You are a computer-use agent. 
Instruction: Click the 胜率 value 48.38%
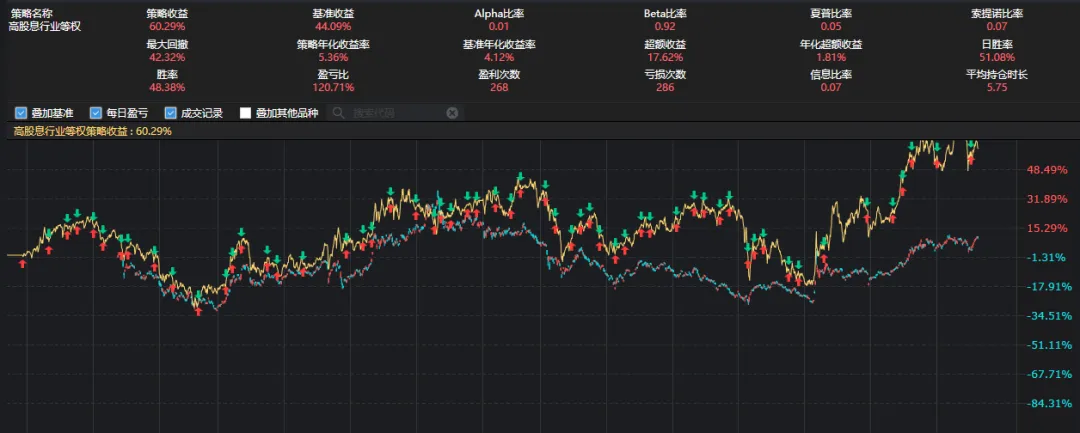pos(166,88)
